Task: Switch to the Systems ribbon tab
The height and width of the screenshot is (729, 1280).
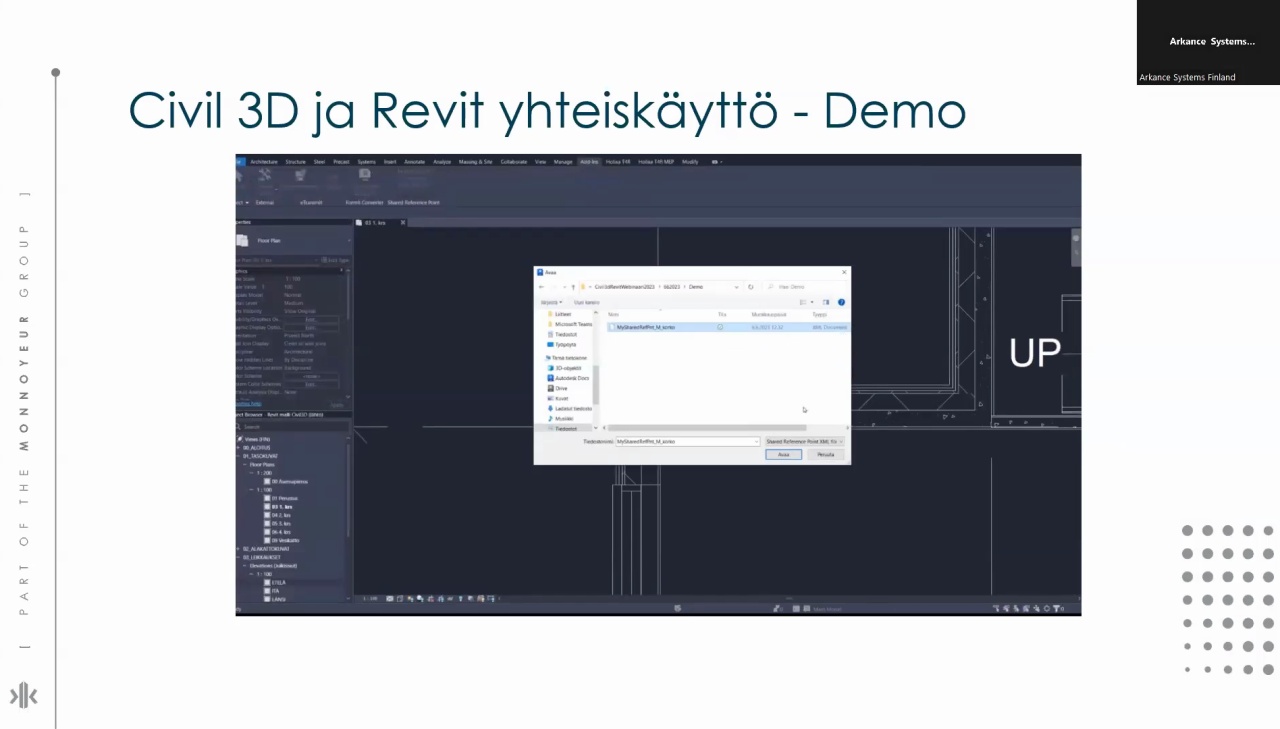Action: tap(366, 161)
